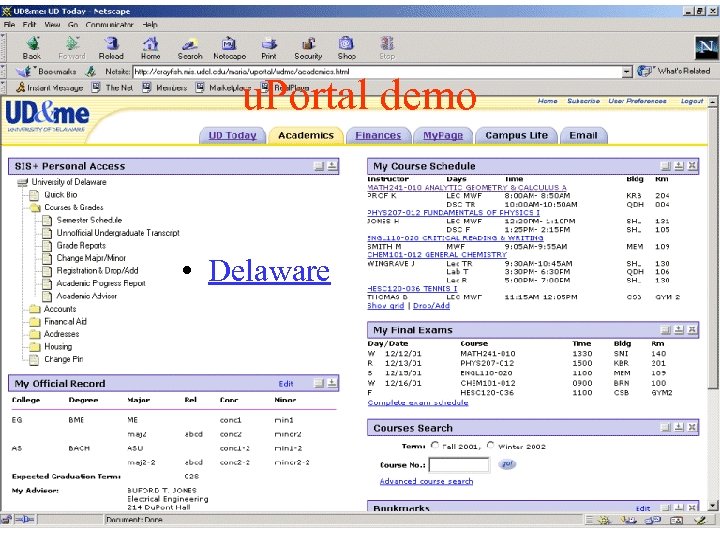Open Instant Message shortcut

pyautogui.click(x=50, y=87)
